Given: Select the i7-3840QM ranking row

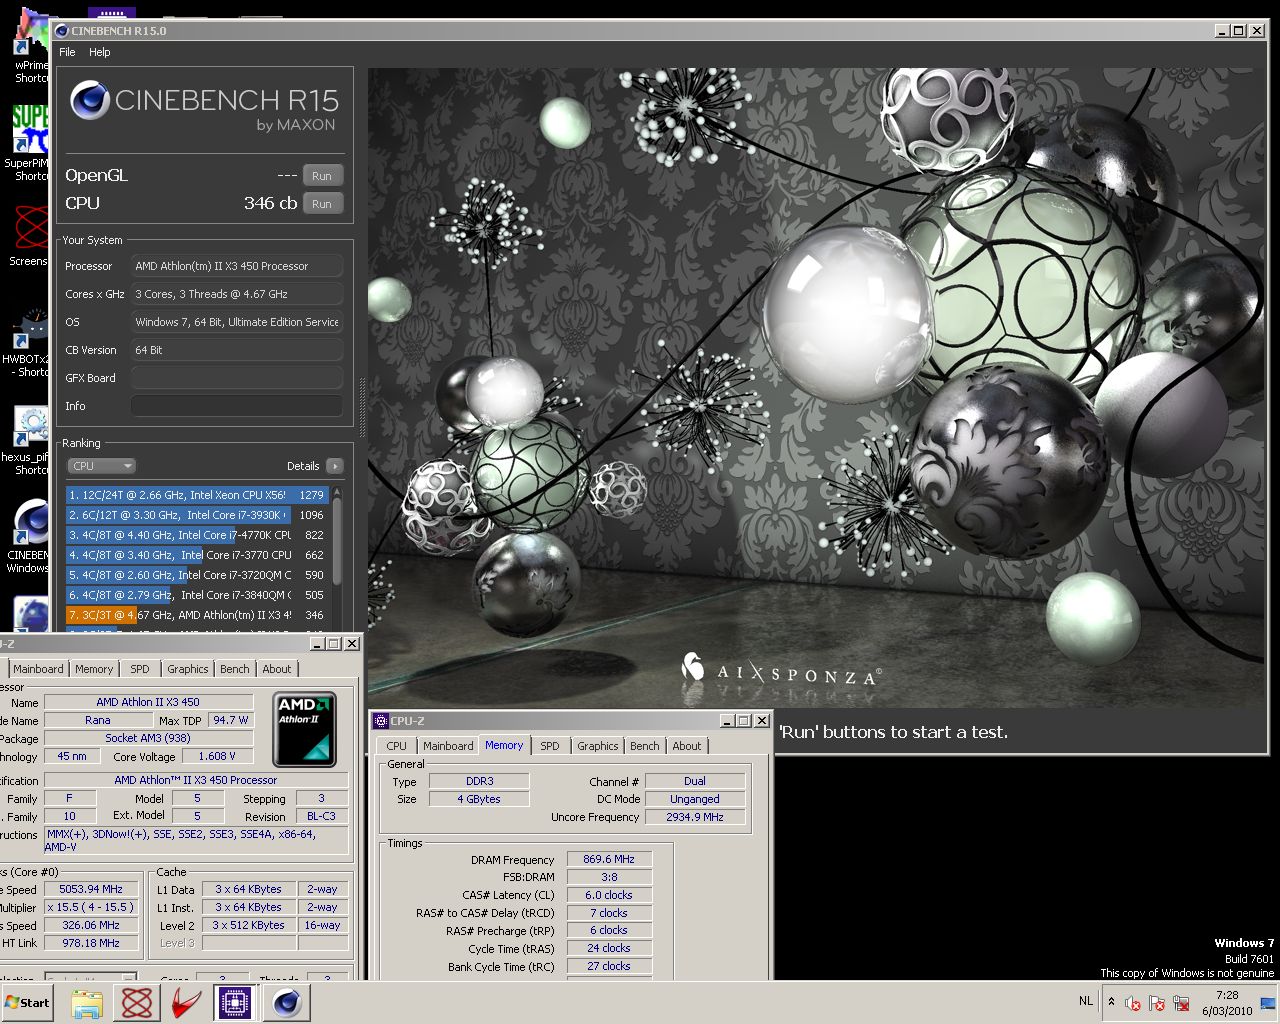Looking at the screenshot, I should click(197, 595).
